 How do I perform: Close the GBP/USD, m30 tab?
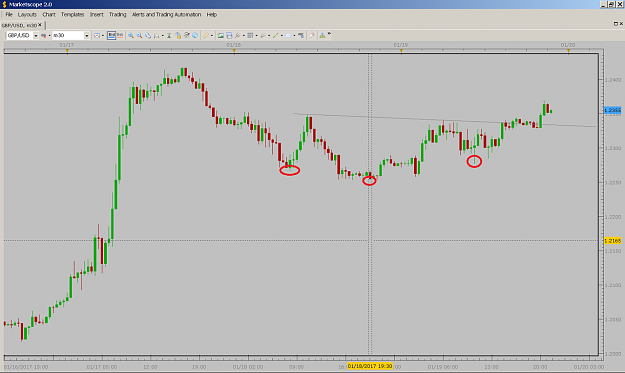[40, 25]
